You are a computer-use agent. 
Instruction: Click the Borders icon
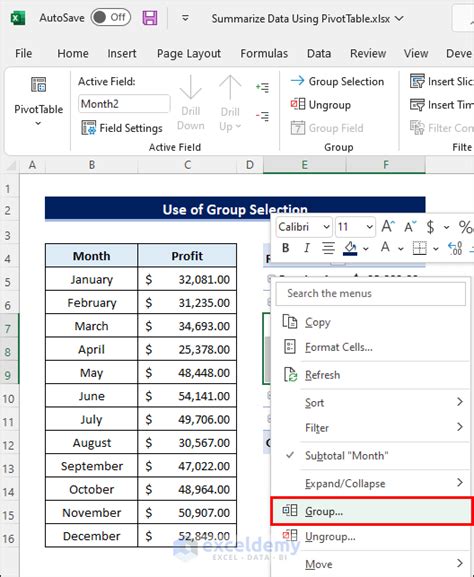(420, 248)
